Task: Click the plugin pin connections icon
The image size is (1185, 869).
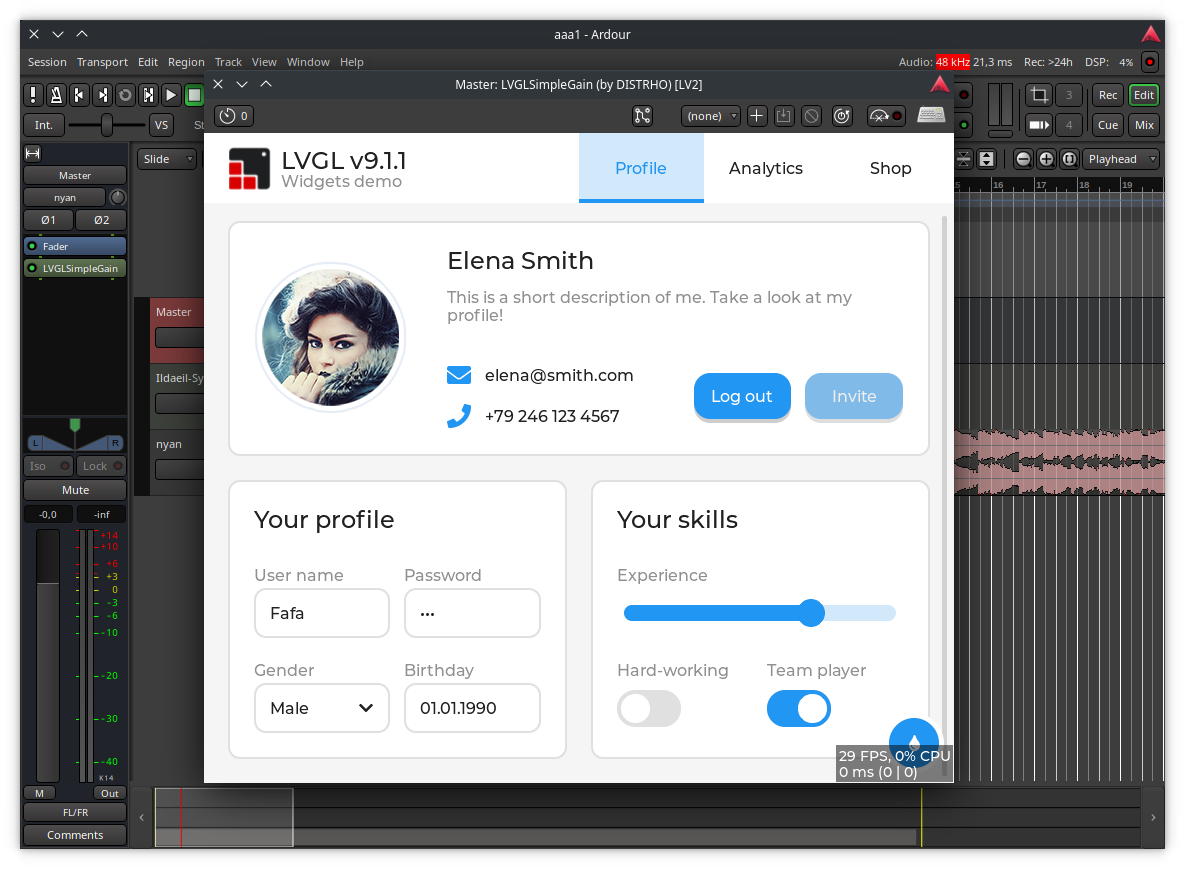Action: pos(643,116)
